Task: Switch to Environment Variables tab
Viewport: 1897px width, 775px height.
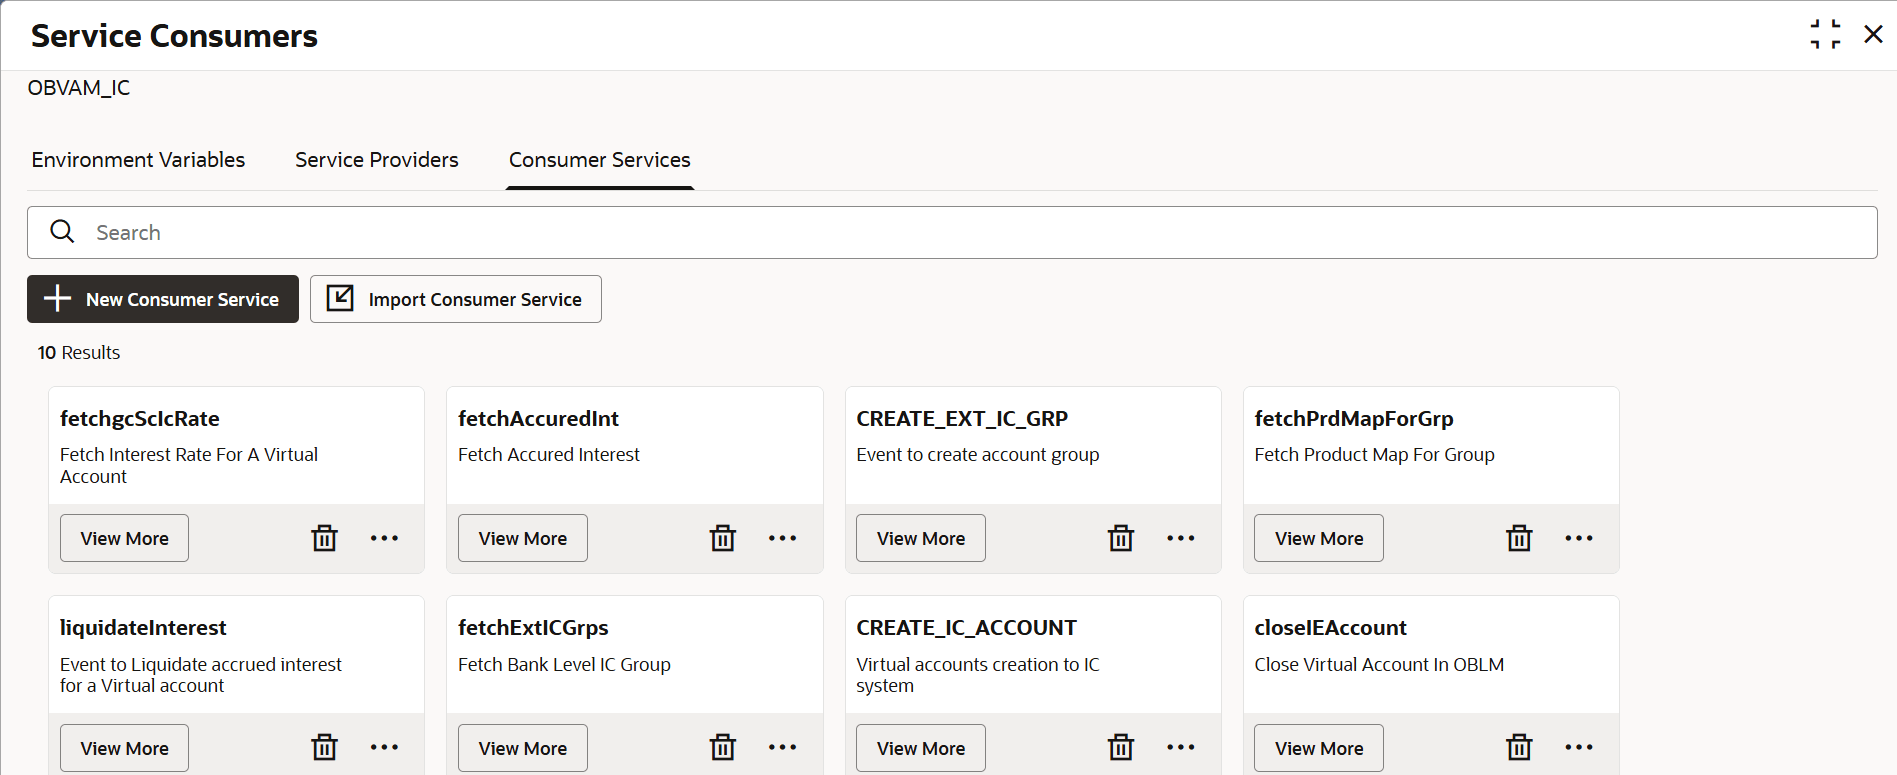Action: (x=138, y=160)
